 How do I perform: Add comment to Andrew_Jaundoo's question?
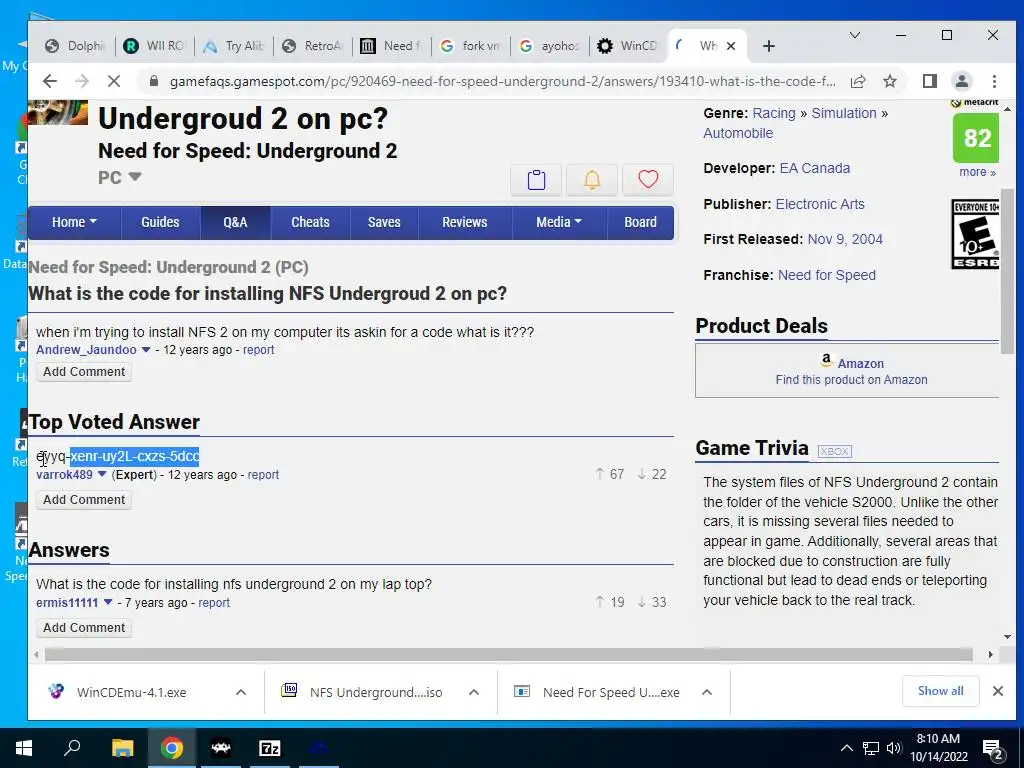click(84, 372)
